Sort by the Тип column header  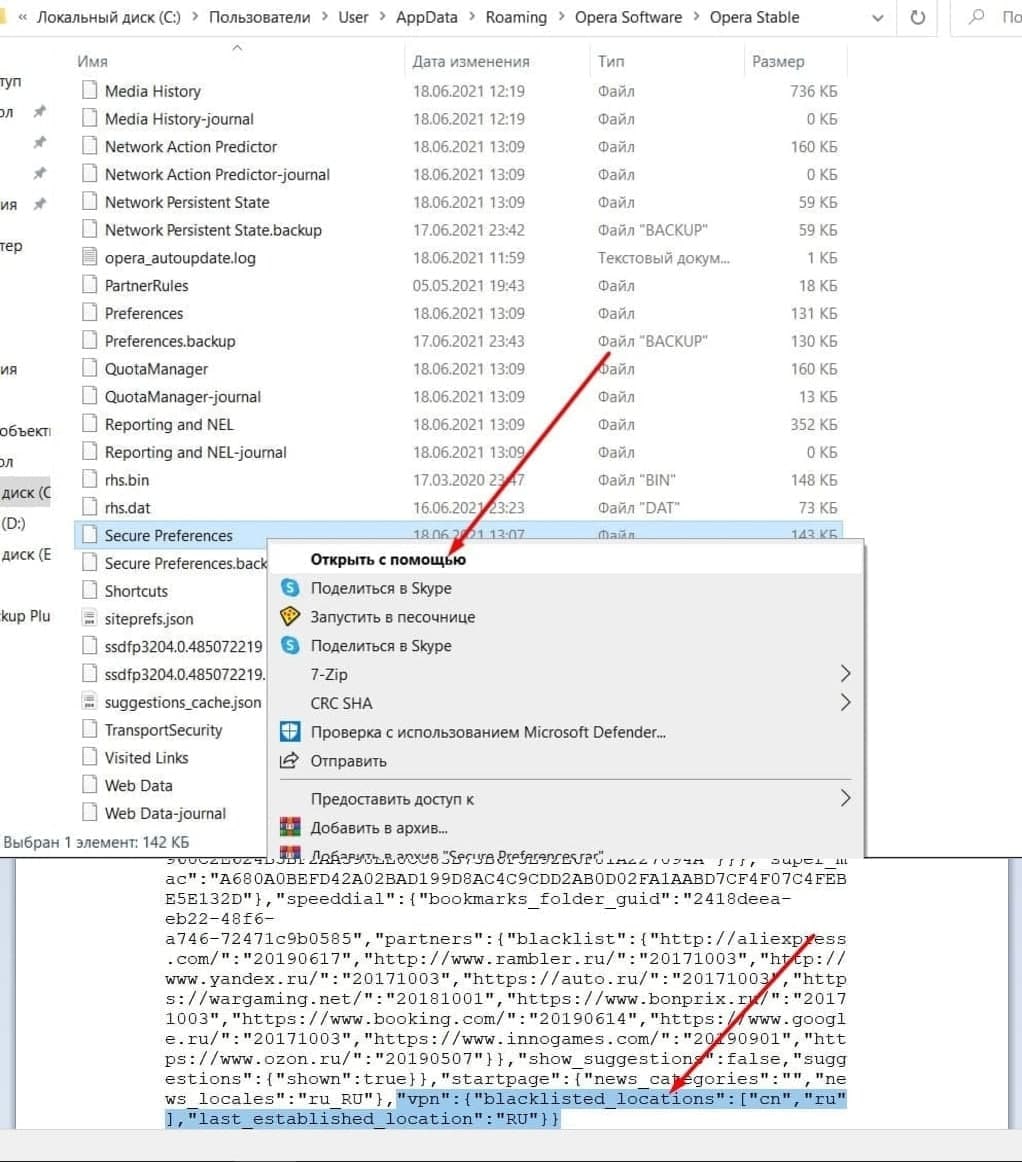[611, 62]
